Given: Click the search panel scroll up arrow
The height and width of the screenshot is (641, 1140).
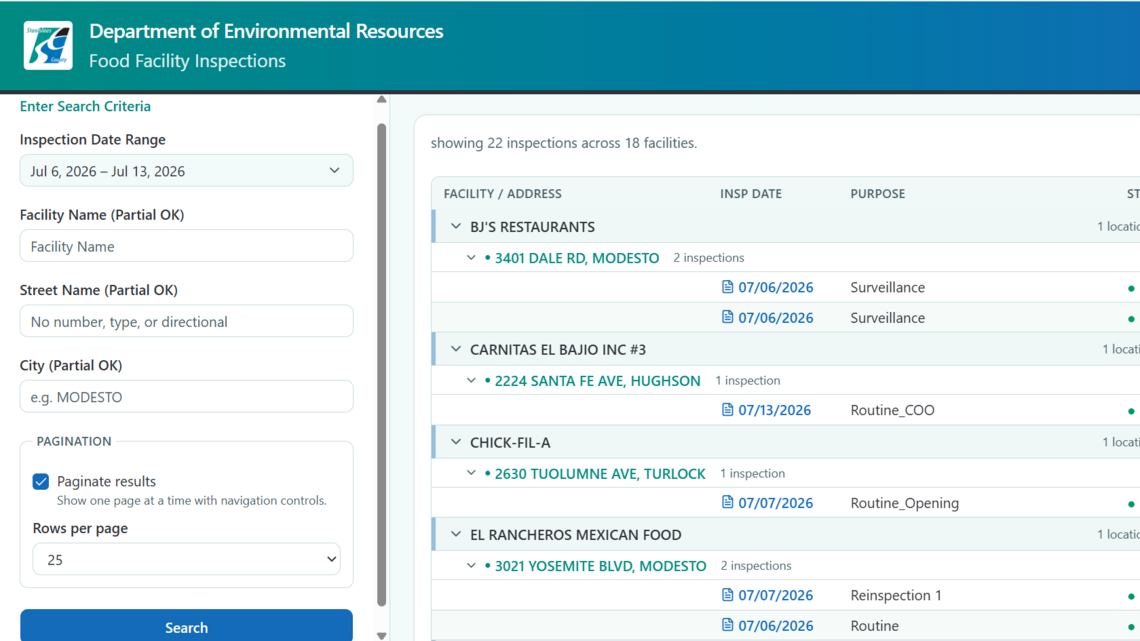Looking at the screenshot, I should tap(382, 100).
